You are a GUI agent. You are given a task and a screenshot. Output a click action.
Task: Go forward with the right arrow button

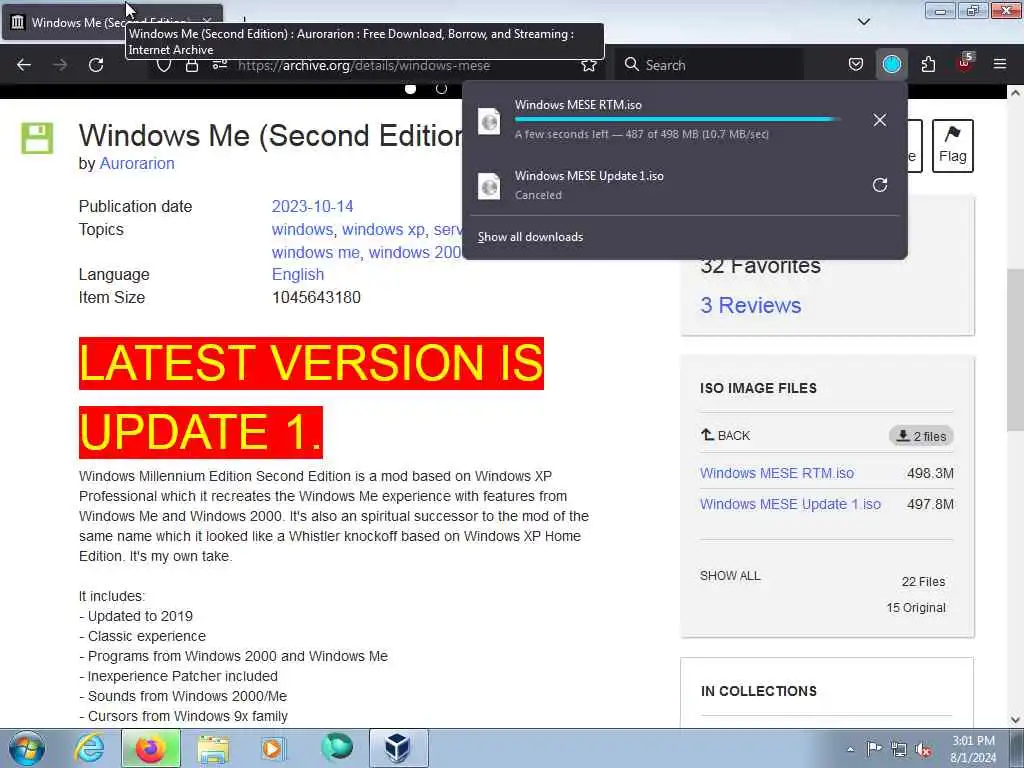pyautogui.click(x=59, y=65)
